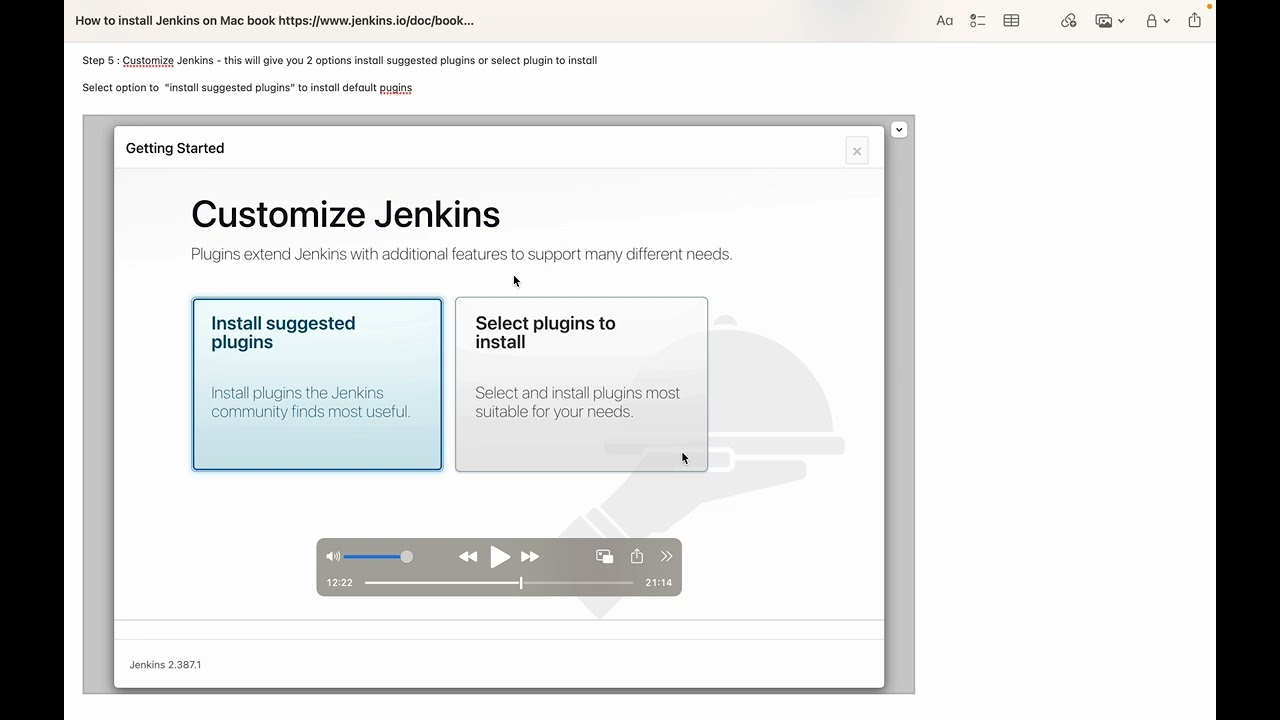Click the Plugins extend Jenkins description

(462, 254)
